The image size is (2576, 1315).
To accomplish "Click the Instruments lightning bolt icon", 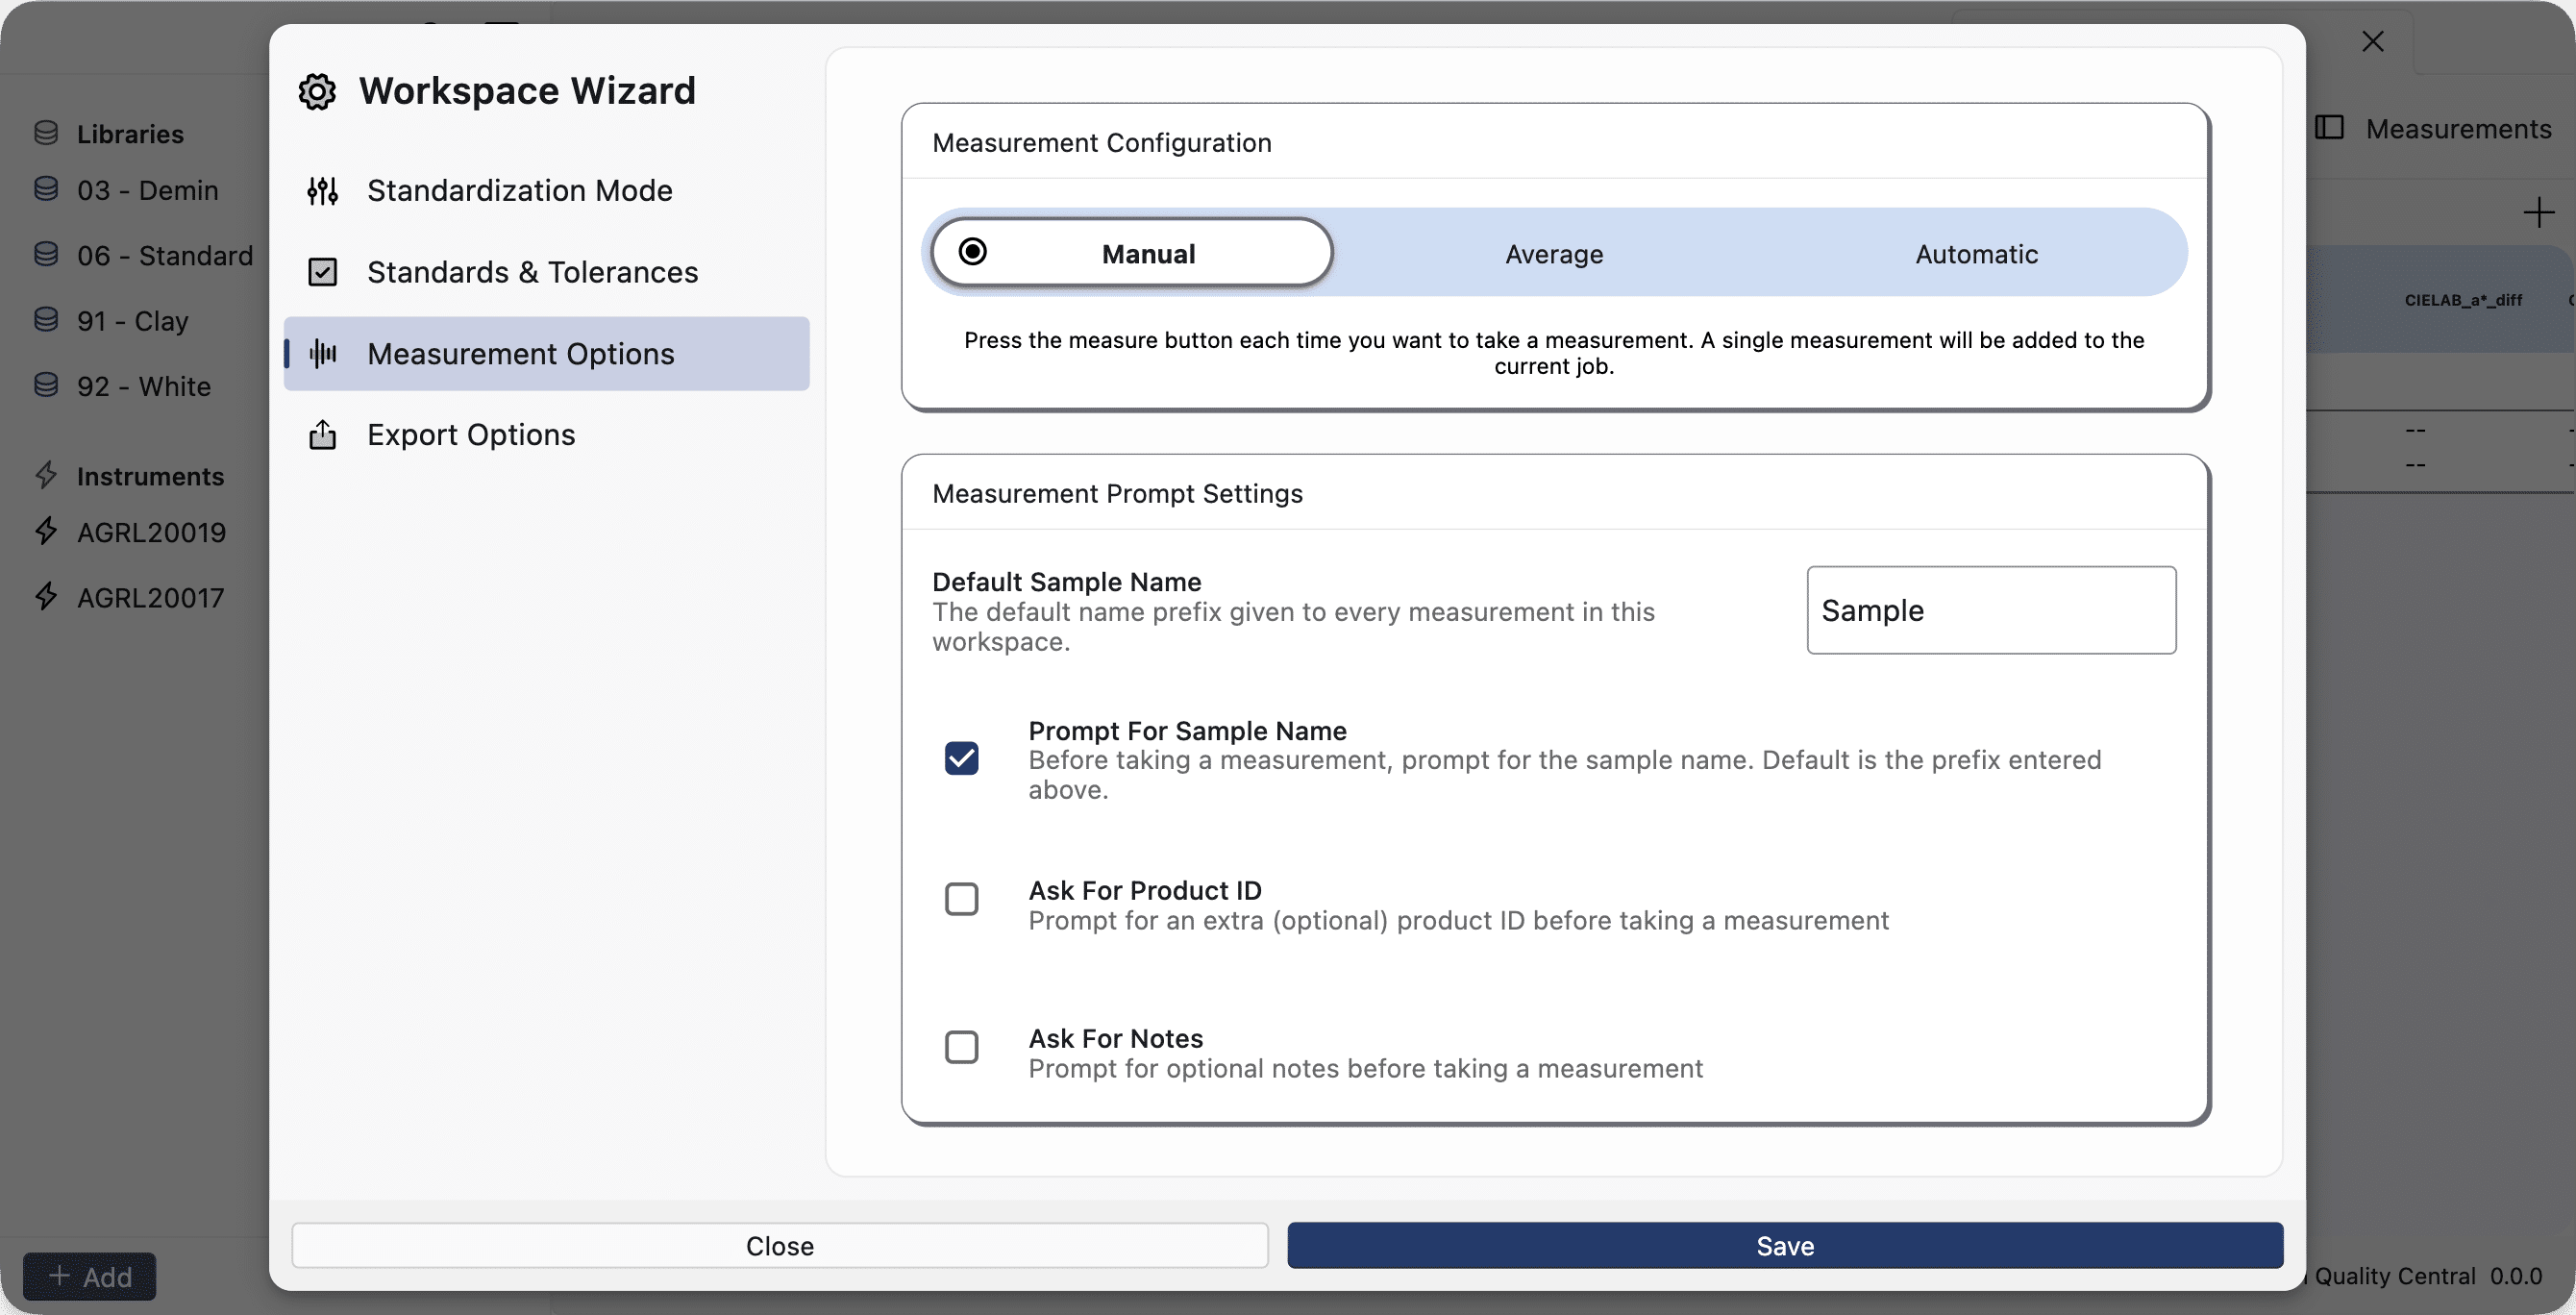I will (x=46, y=475).
